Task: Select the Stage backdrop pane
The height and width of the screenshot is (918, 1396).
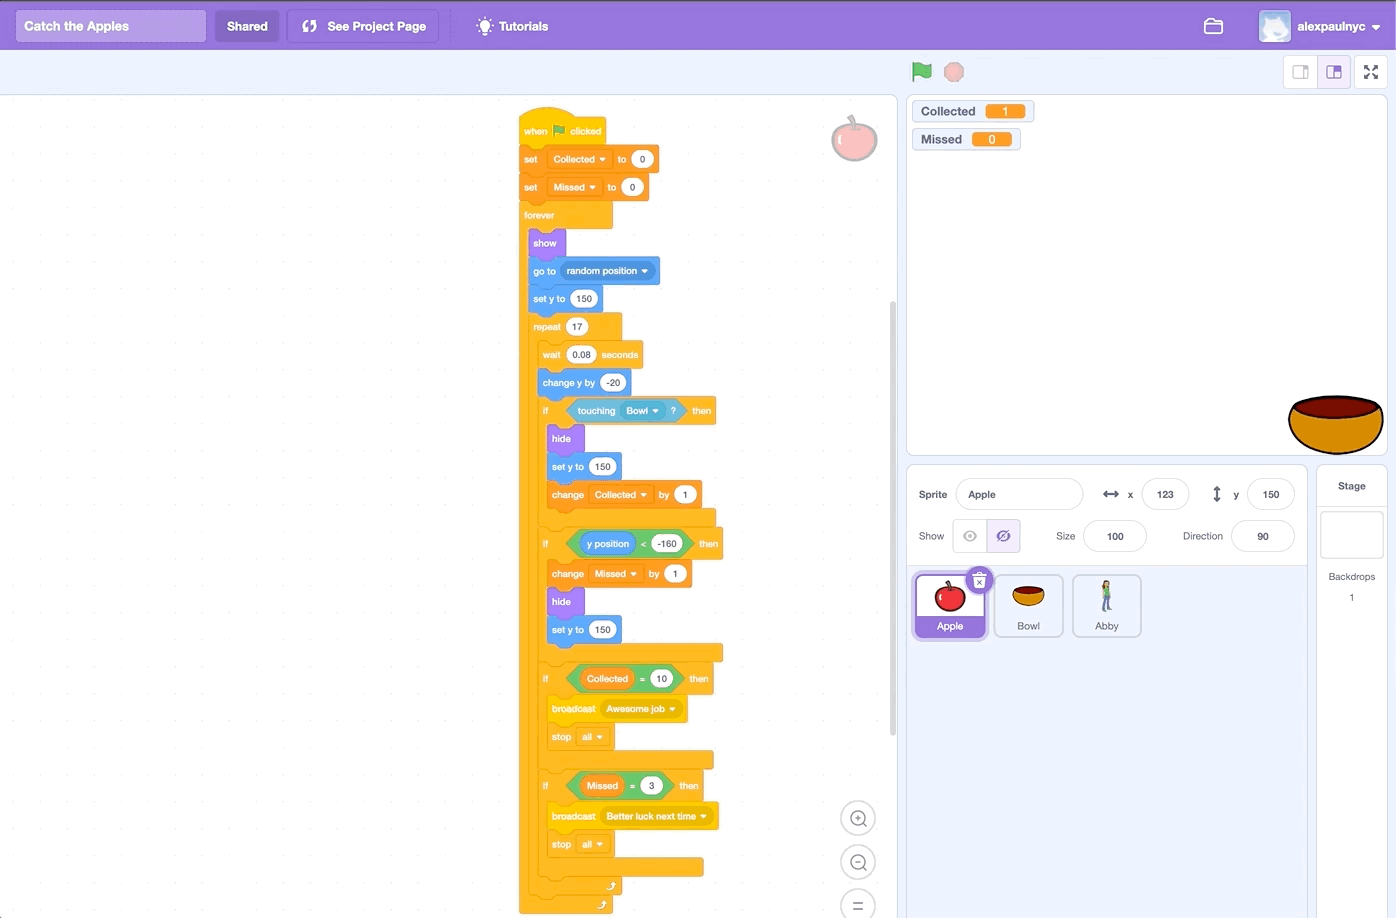Action: pyautogui.click(x=1351, y=535)
